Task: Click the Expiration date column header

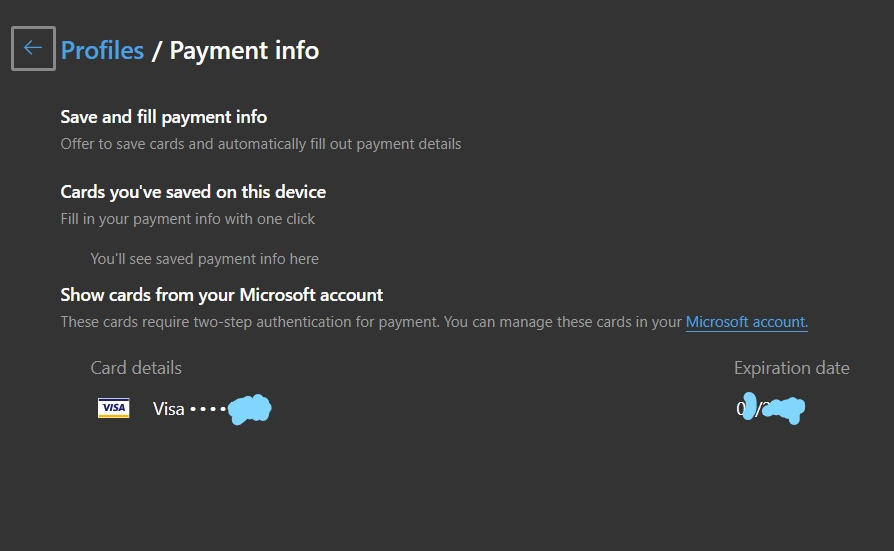Action: [x=791, y=368]
